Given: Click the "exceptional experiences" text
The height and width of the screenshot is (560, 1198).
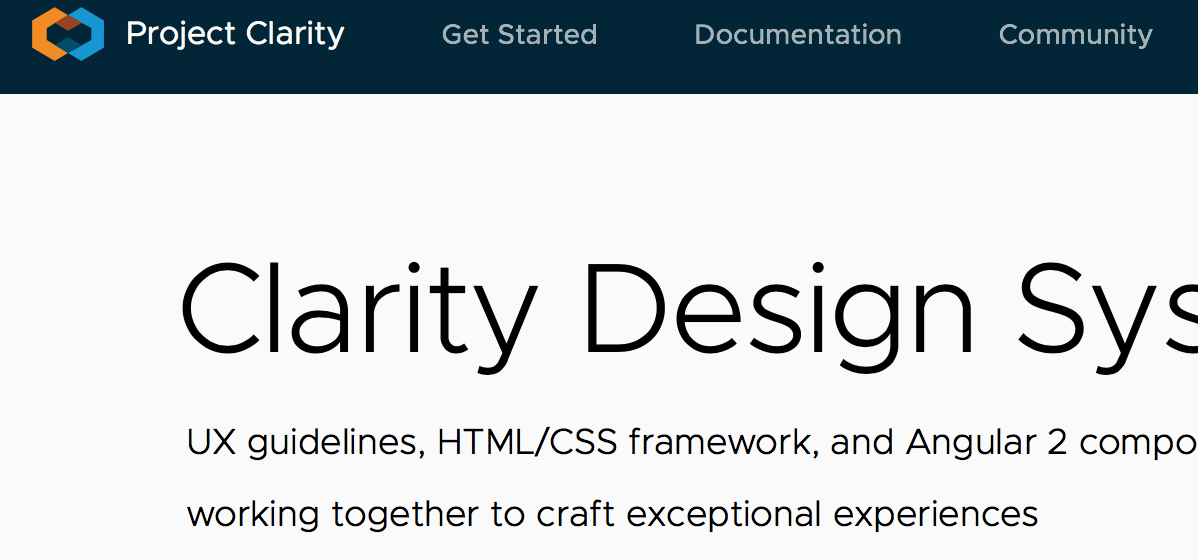Looking at the screenshot, I should pos(832,514).
